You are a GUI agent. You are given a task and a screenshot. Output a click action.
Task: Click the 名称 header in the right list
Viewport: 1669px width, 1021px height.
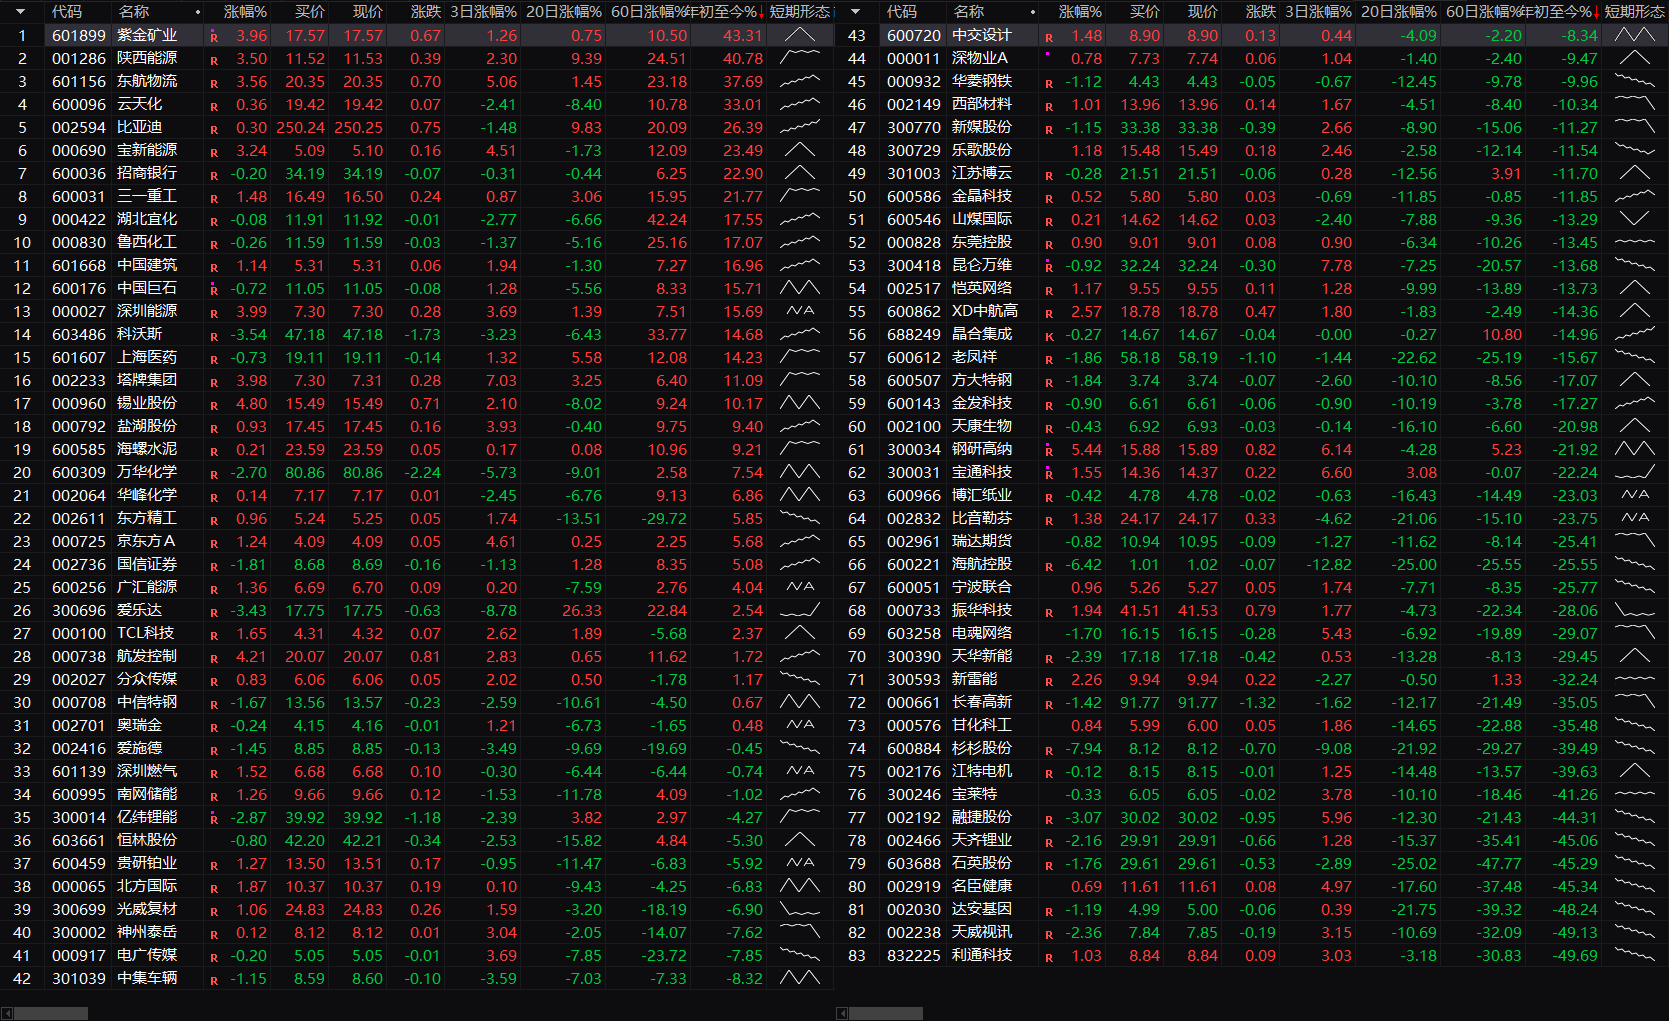point(969,12)
